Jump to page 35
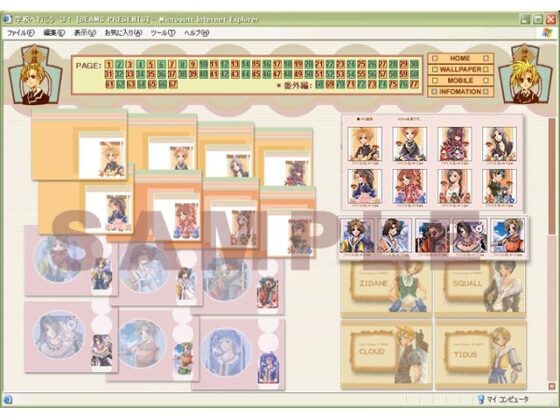 point(151,75)
